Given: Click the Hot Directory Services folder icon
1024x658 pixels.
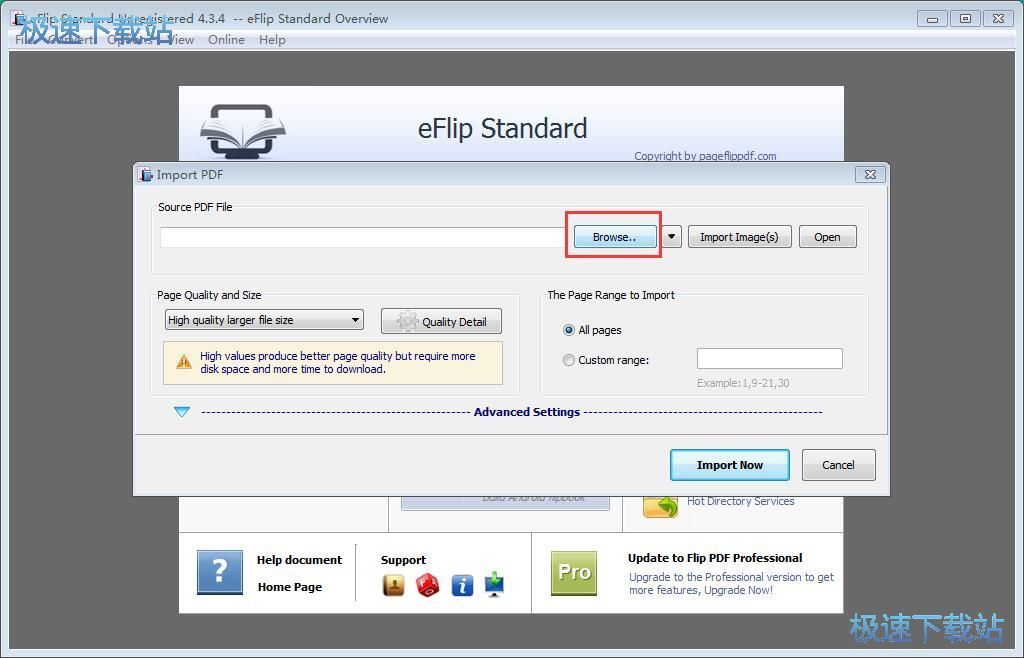Looking at the screenshot, I should [x=660, y=507].
